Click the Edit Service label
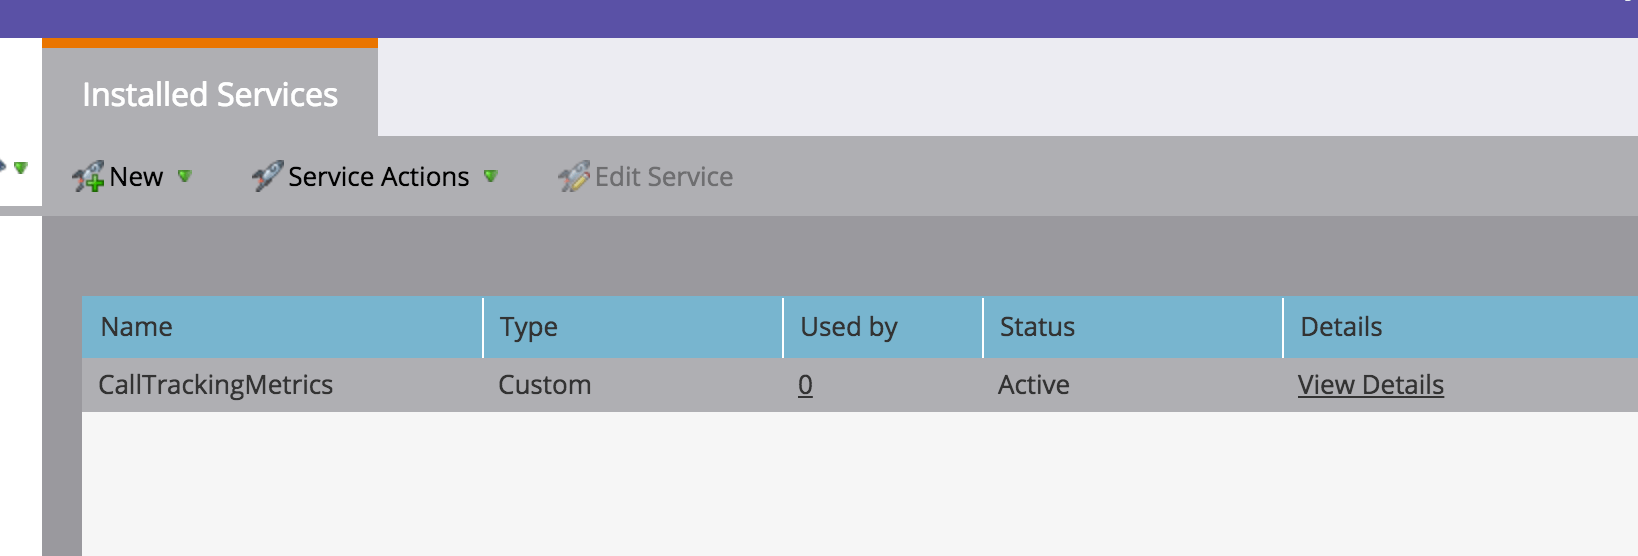The width and height of the screenshot is (1638, 556). coord(664,177)
